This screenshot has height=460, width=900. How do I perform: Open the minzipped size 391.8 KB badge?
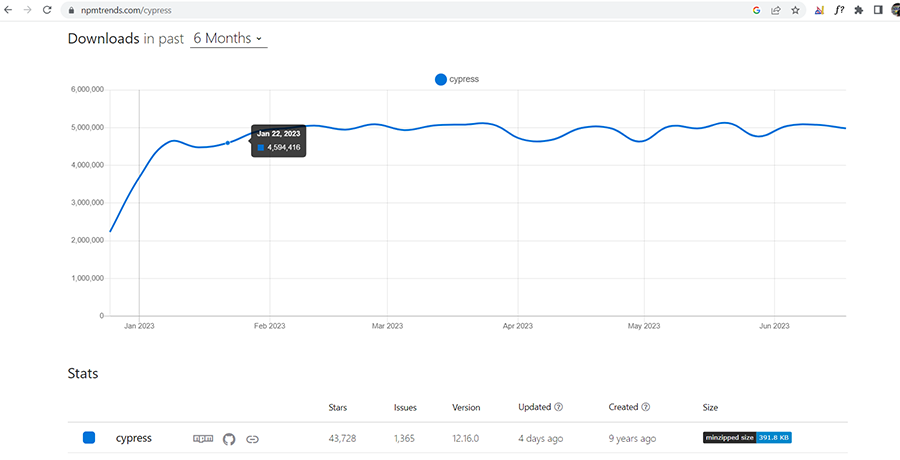point(747,438)
